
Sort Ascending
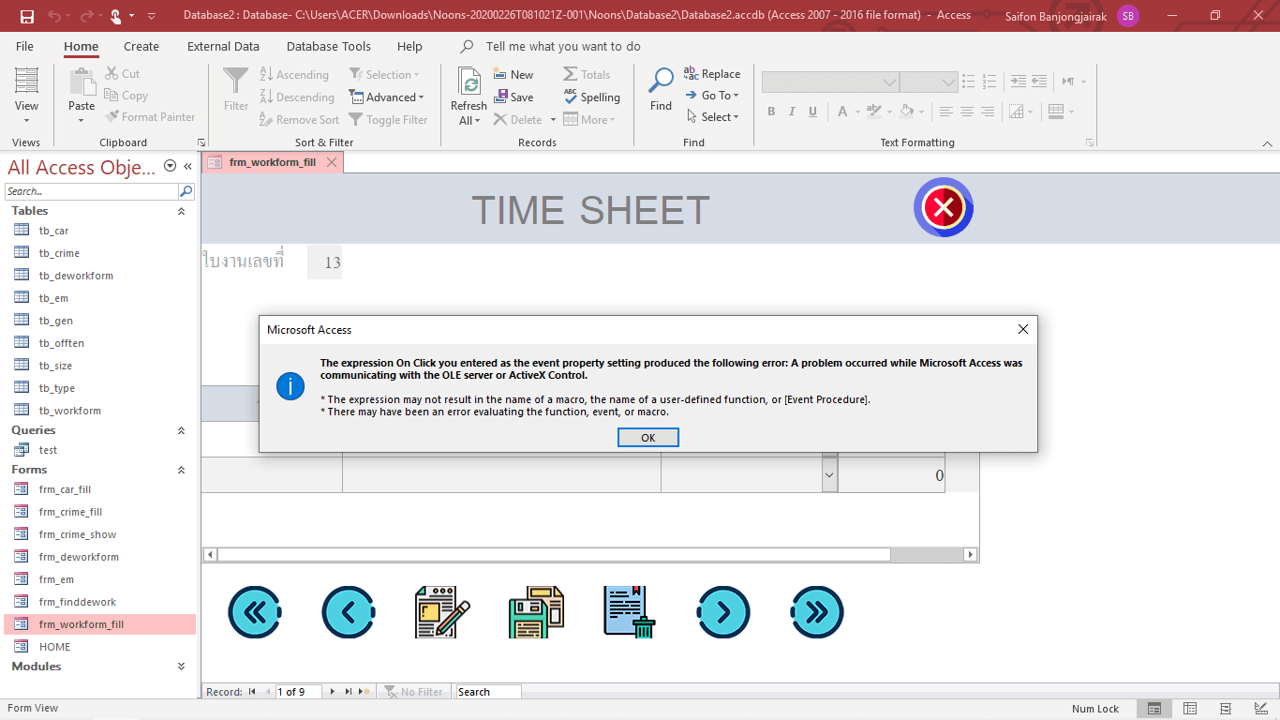(x=294, y=75)
